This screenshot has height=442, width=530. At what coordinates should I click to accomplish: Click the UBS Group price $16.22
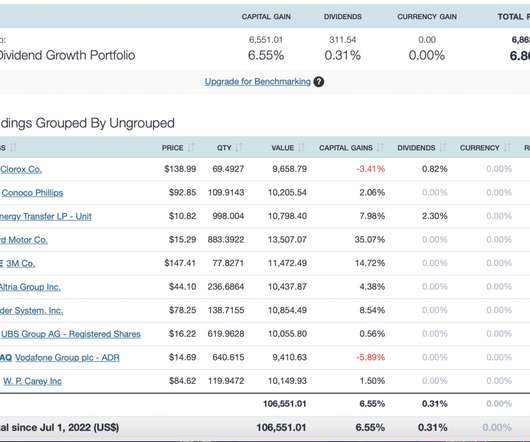[183, 334]
